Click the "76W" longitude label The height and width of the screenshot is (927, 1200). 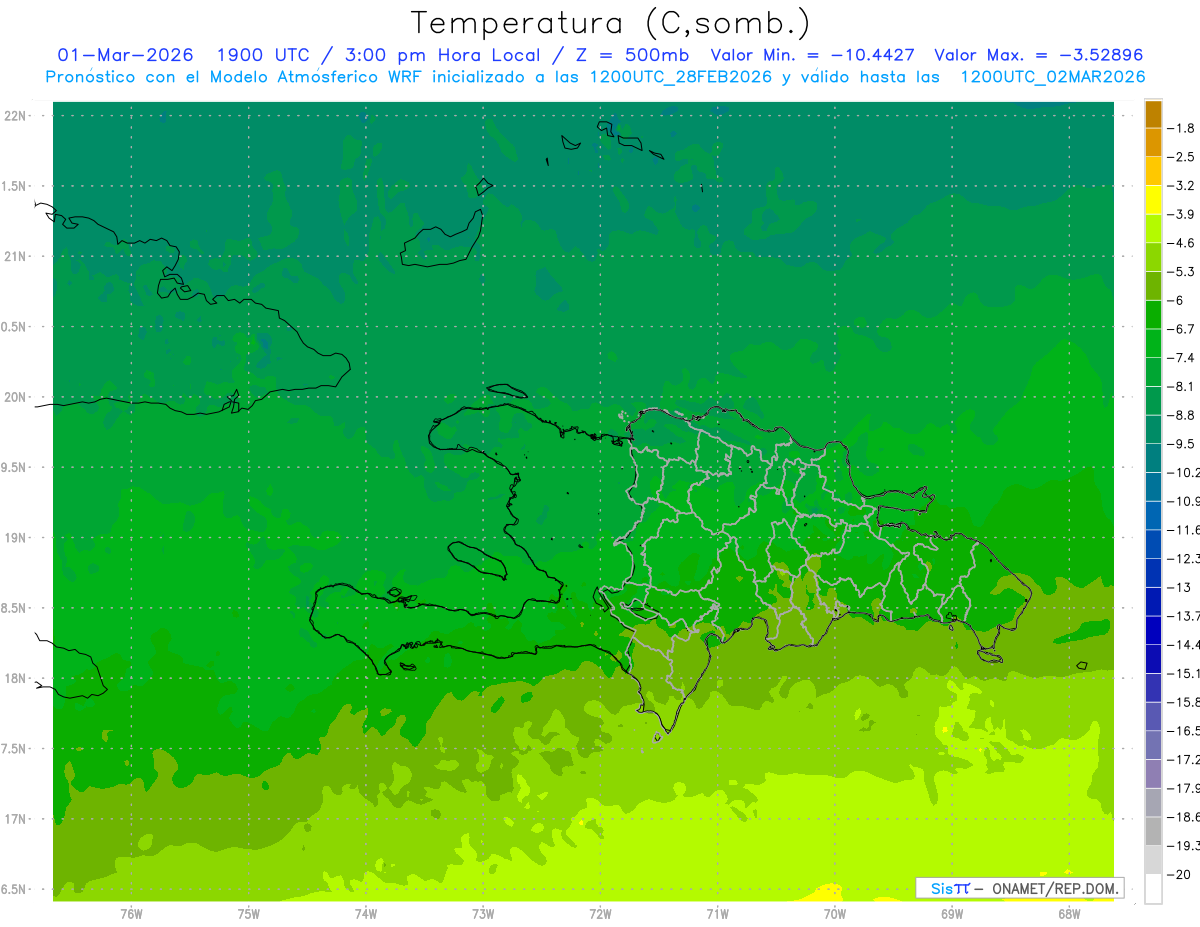click(131, 914)
